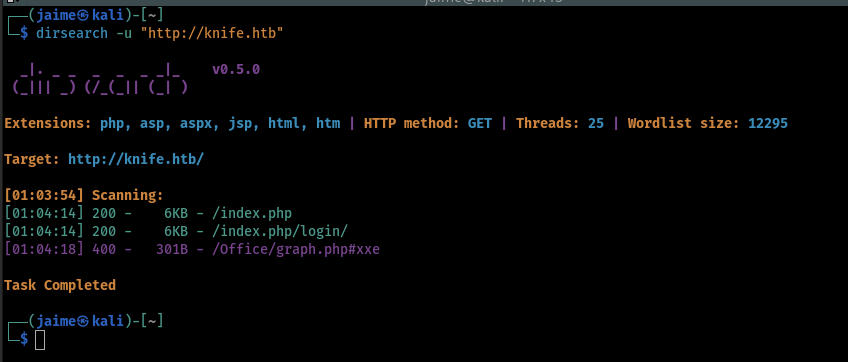The height and width of the screenshot is (362, 848).
Task: Click the Task Completed message
Action: tap(60, 285)
